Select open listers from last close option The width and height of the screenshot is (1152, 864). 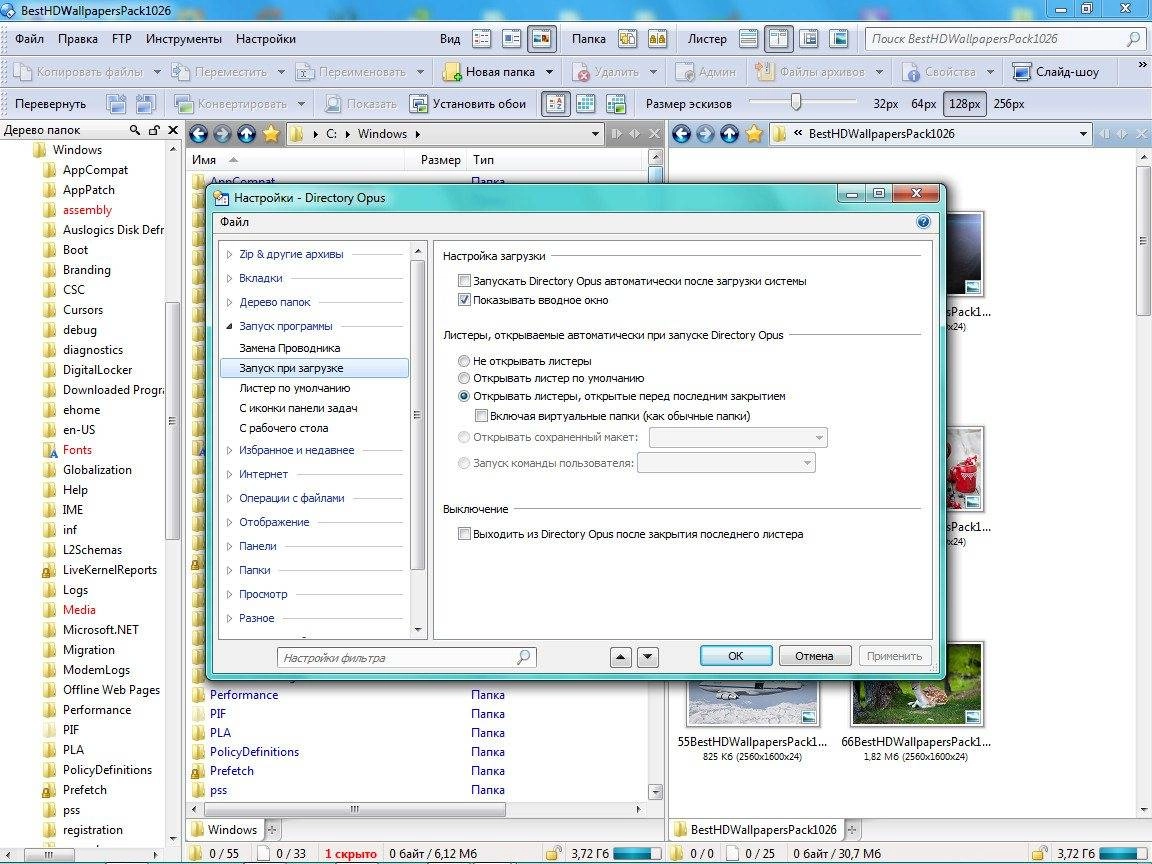tap(464, 396)
